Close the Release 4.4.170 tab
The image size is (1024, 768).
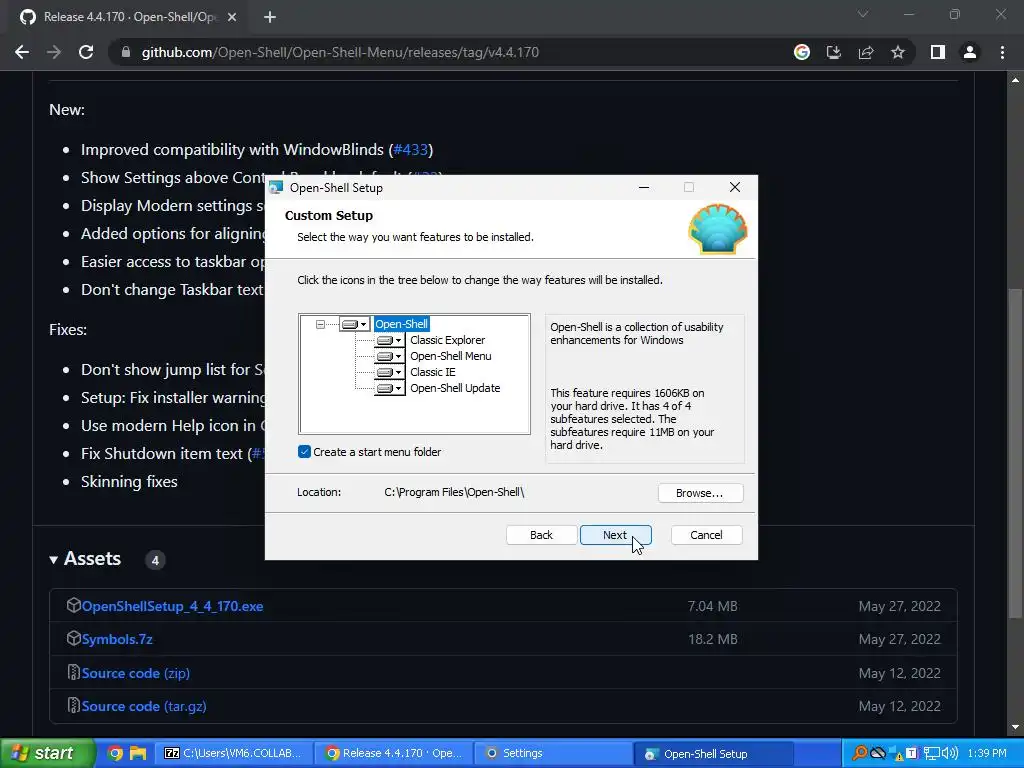coord(232,17)
